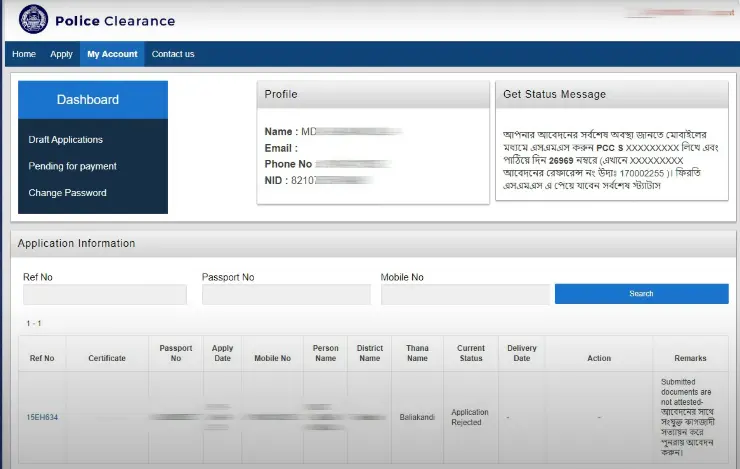Open Draft Applications in sidebar
Image resolution: width=740 pixels, height=469 pixels.
pos(66,140)
